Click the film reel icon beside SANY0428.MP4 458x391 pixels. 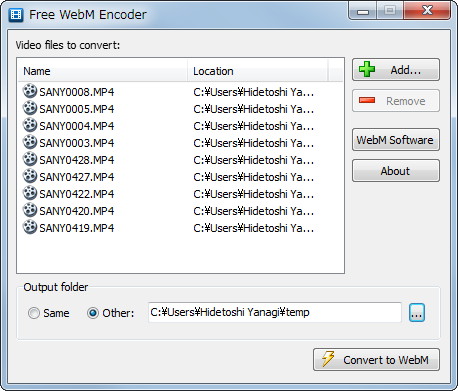click(30, 159)
